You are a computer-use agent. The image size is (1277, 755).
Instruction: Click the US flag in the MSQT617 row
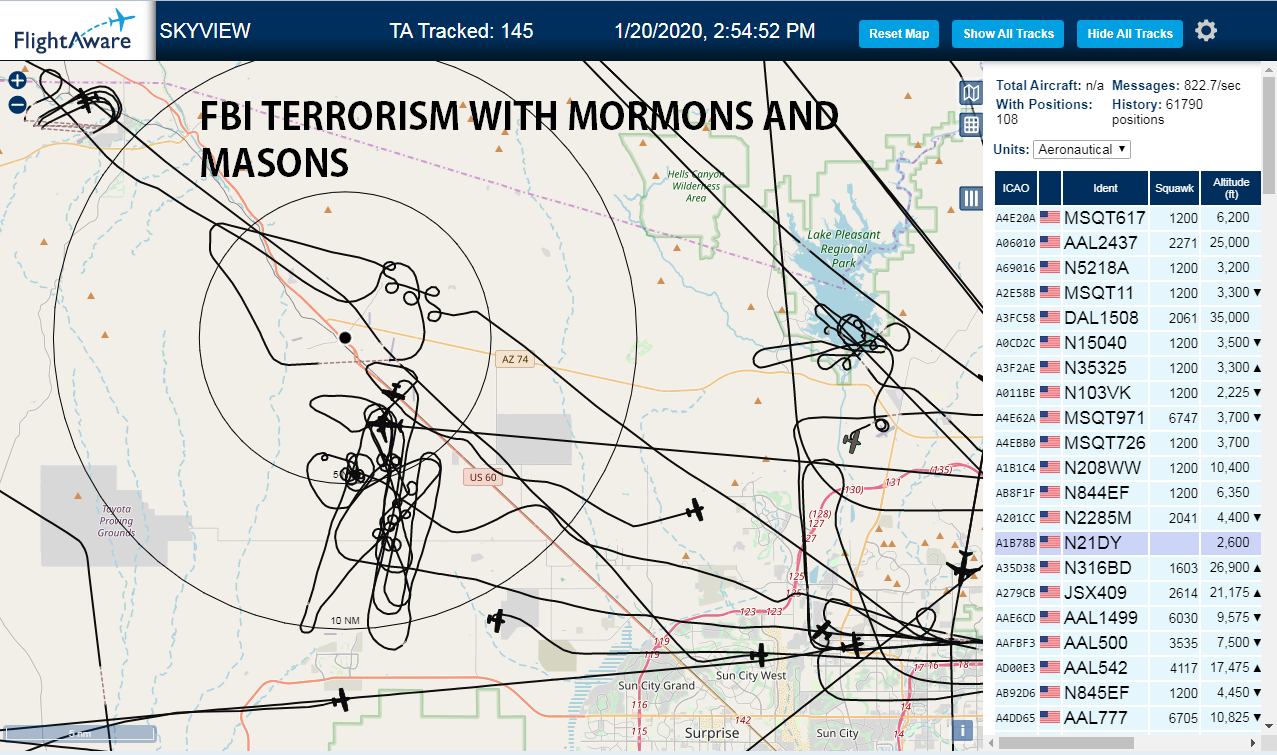tap(1049, 217)
